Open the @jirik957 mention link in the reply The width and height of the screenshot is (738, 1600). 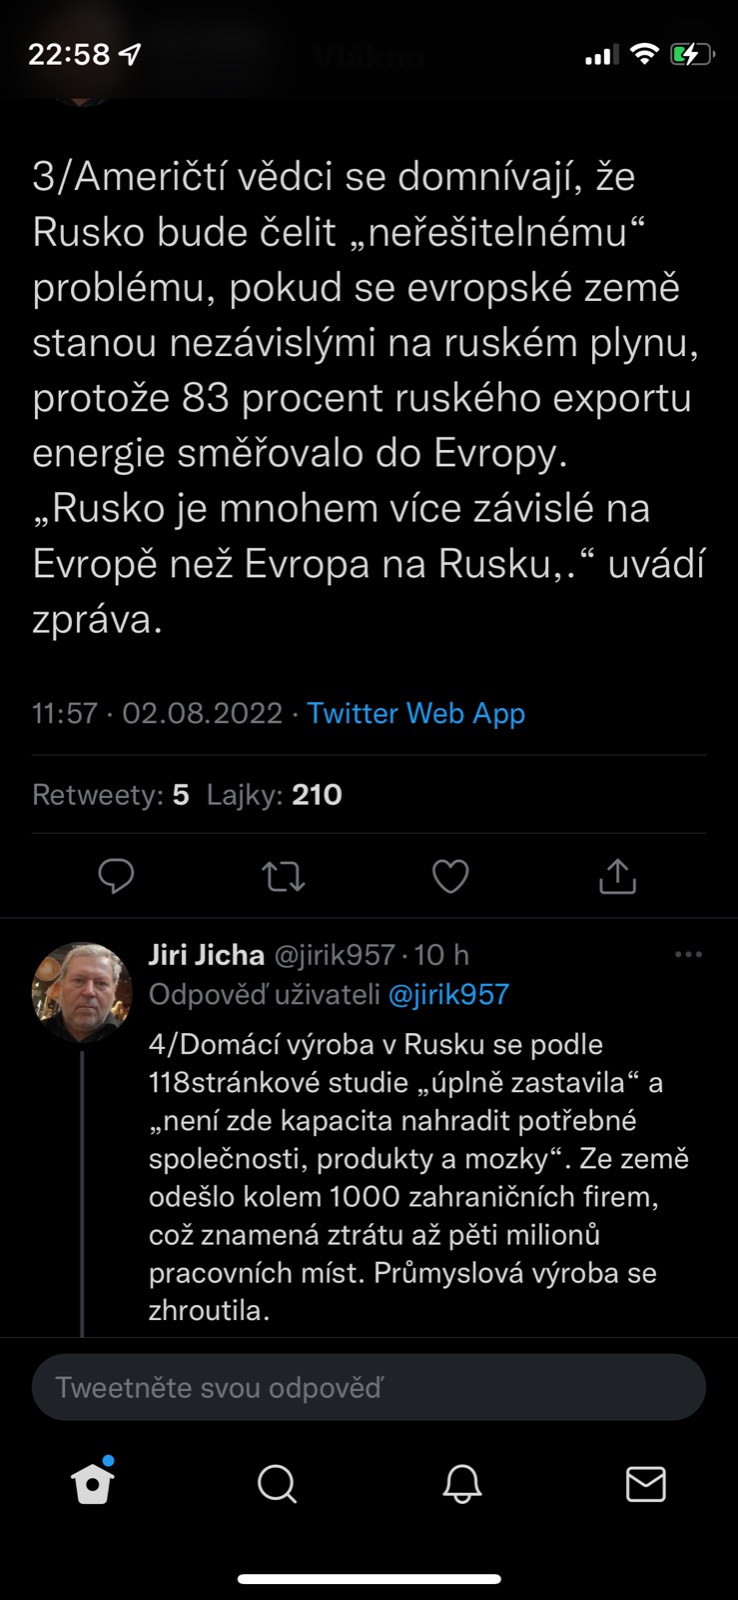tap(448, 994)
